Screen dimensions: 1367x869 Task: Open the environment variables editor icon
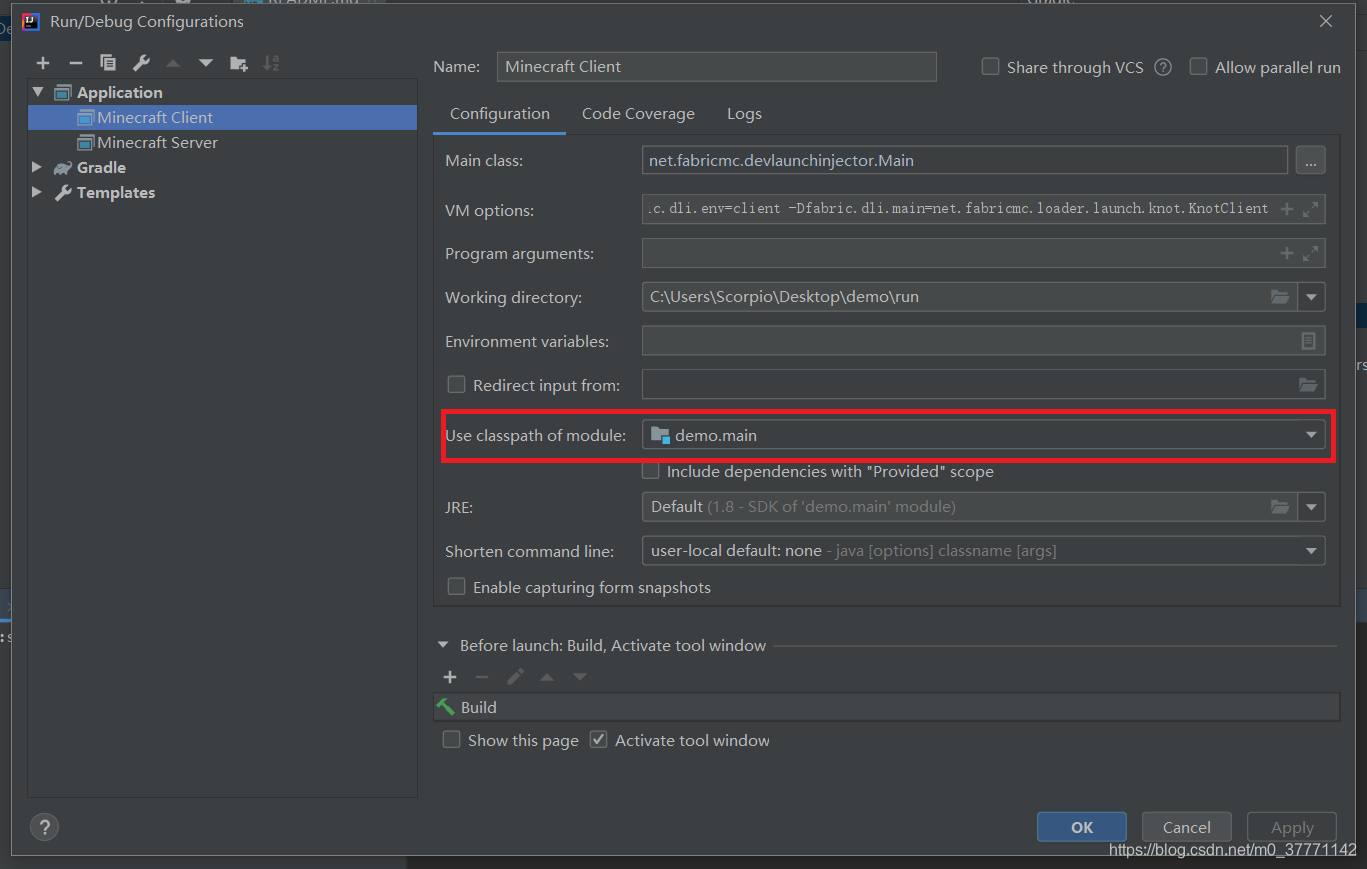[1308, 341]
